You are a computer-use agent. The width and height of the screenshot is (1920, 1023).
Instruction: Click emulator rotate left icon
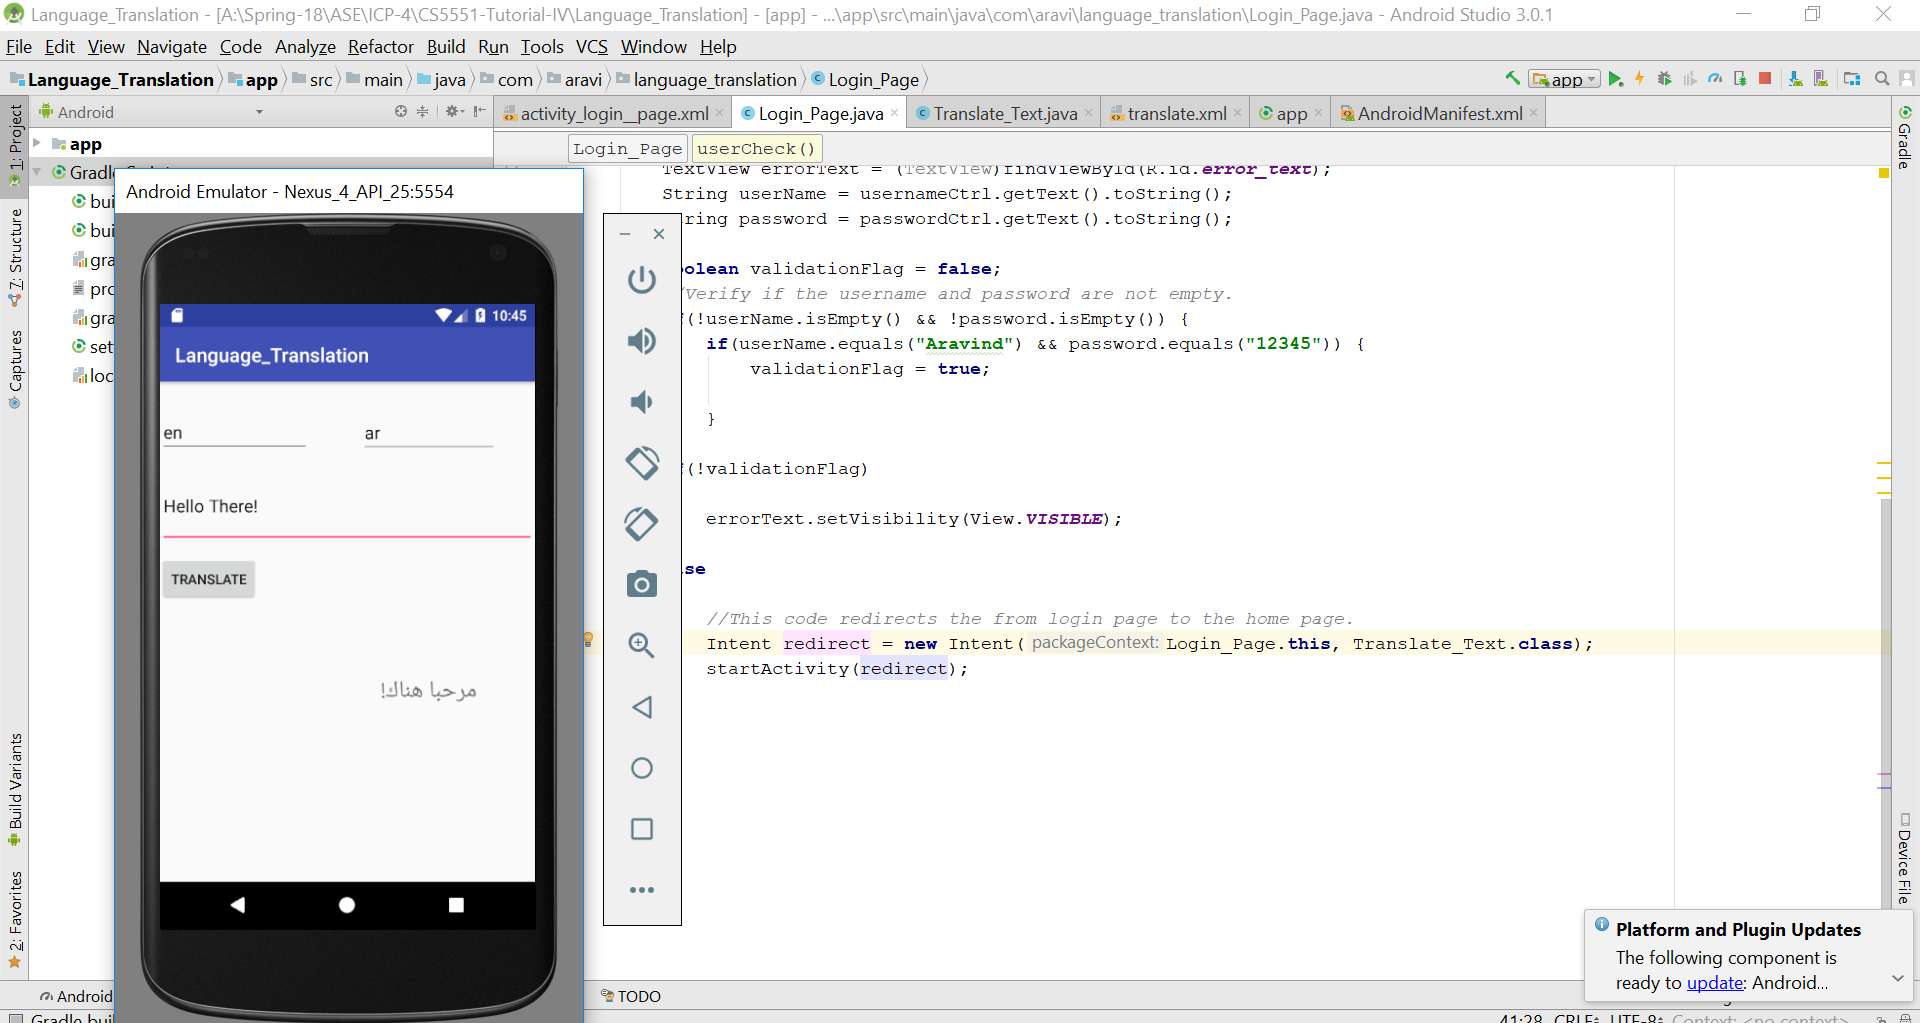coord(642,463)
